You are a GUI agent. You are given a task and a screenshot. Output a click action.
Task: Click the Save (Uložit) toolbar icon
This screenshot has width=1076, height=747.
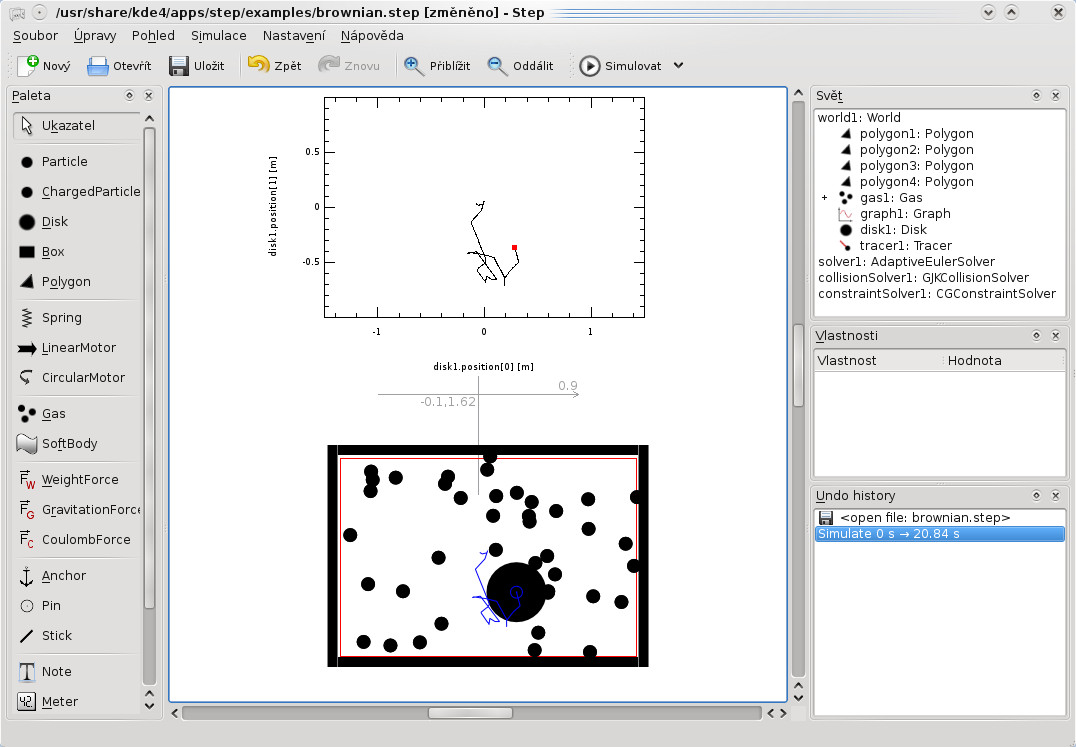[179, 66]
